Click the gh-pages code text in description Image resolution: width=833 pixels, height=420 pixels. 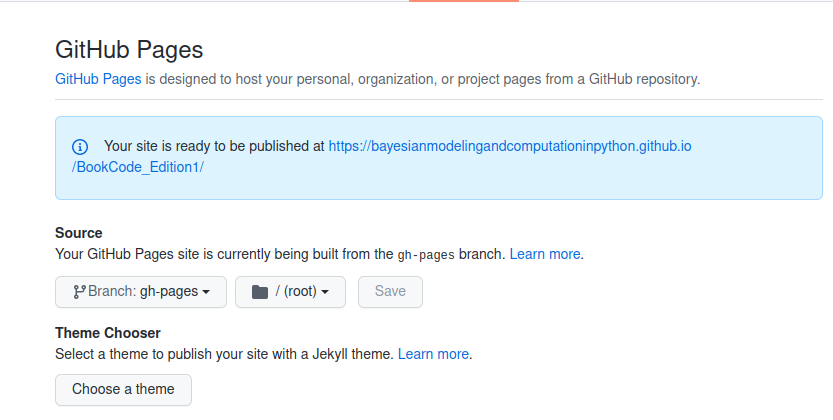[x=426, y=255]
